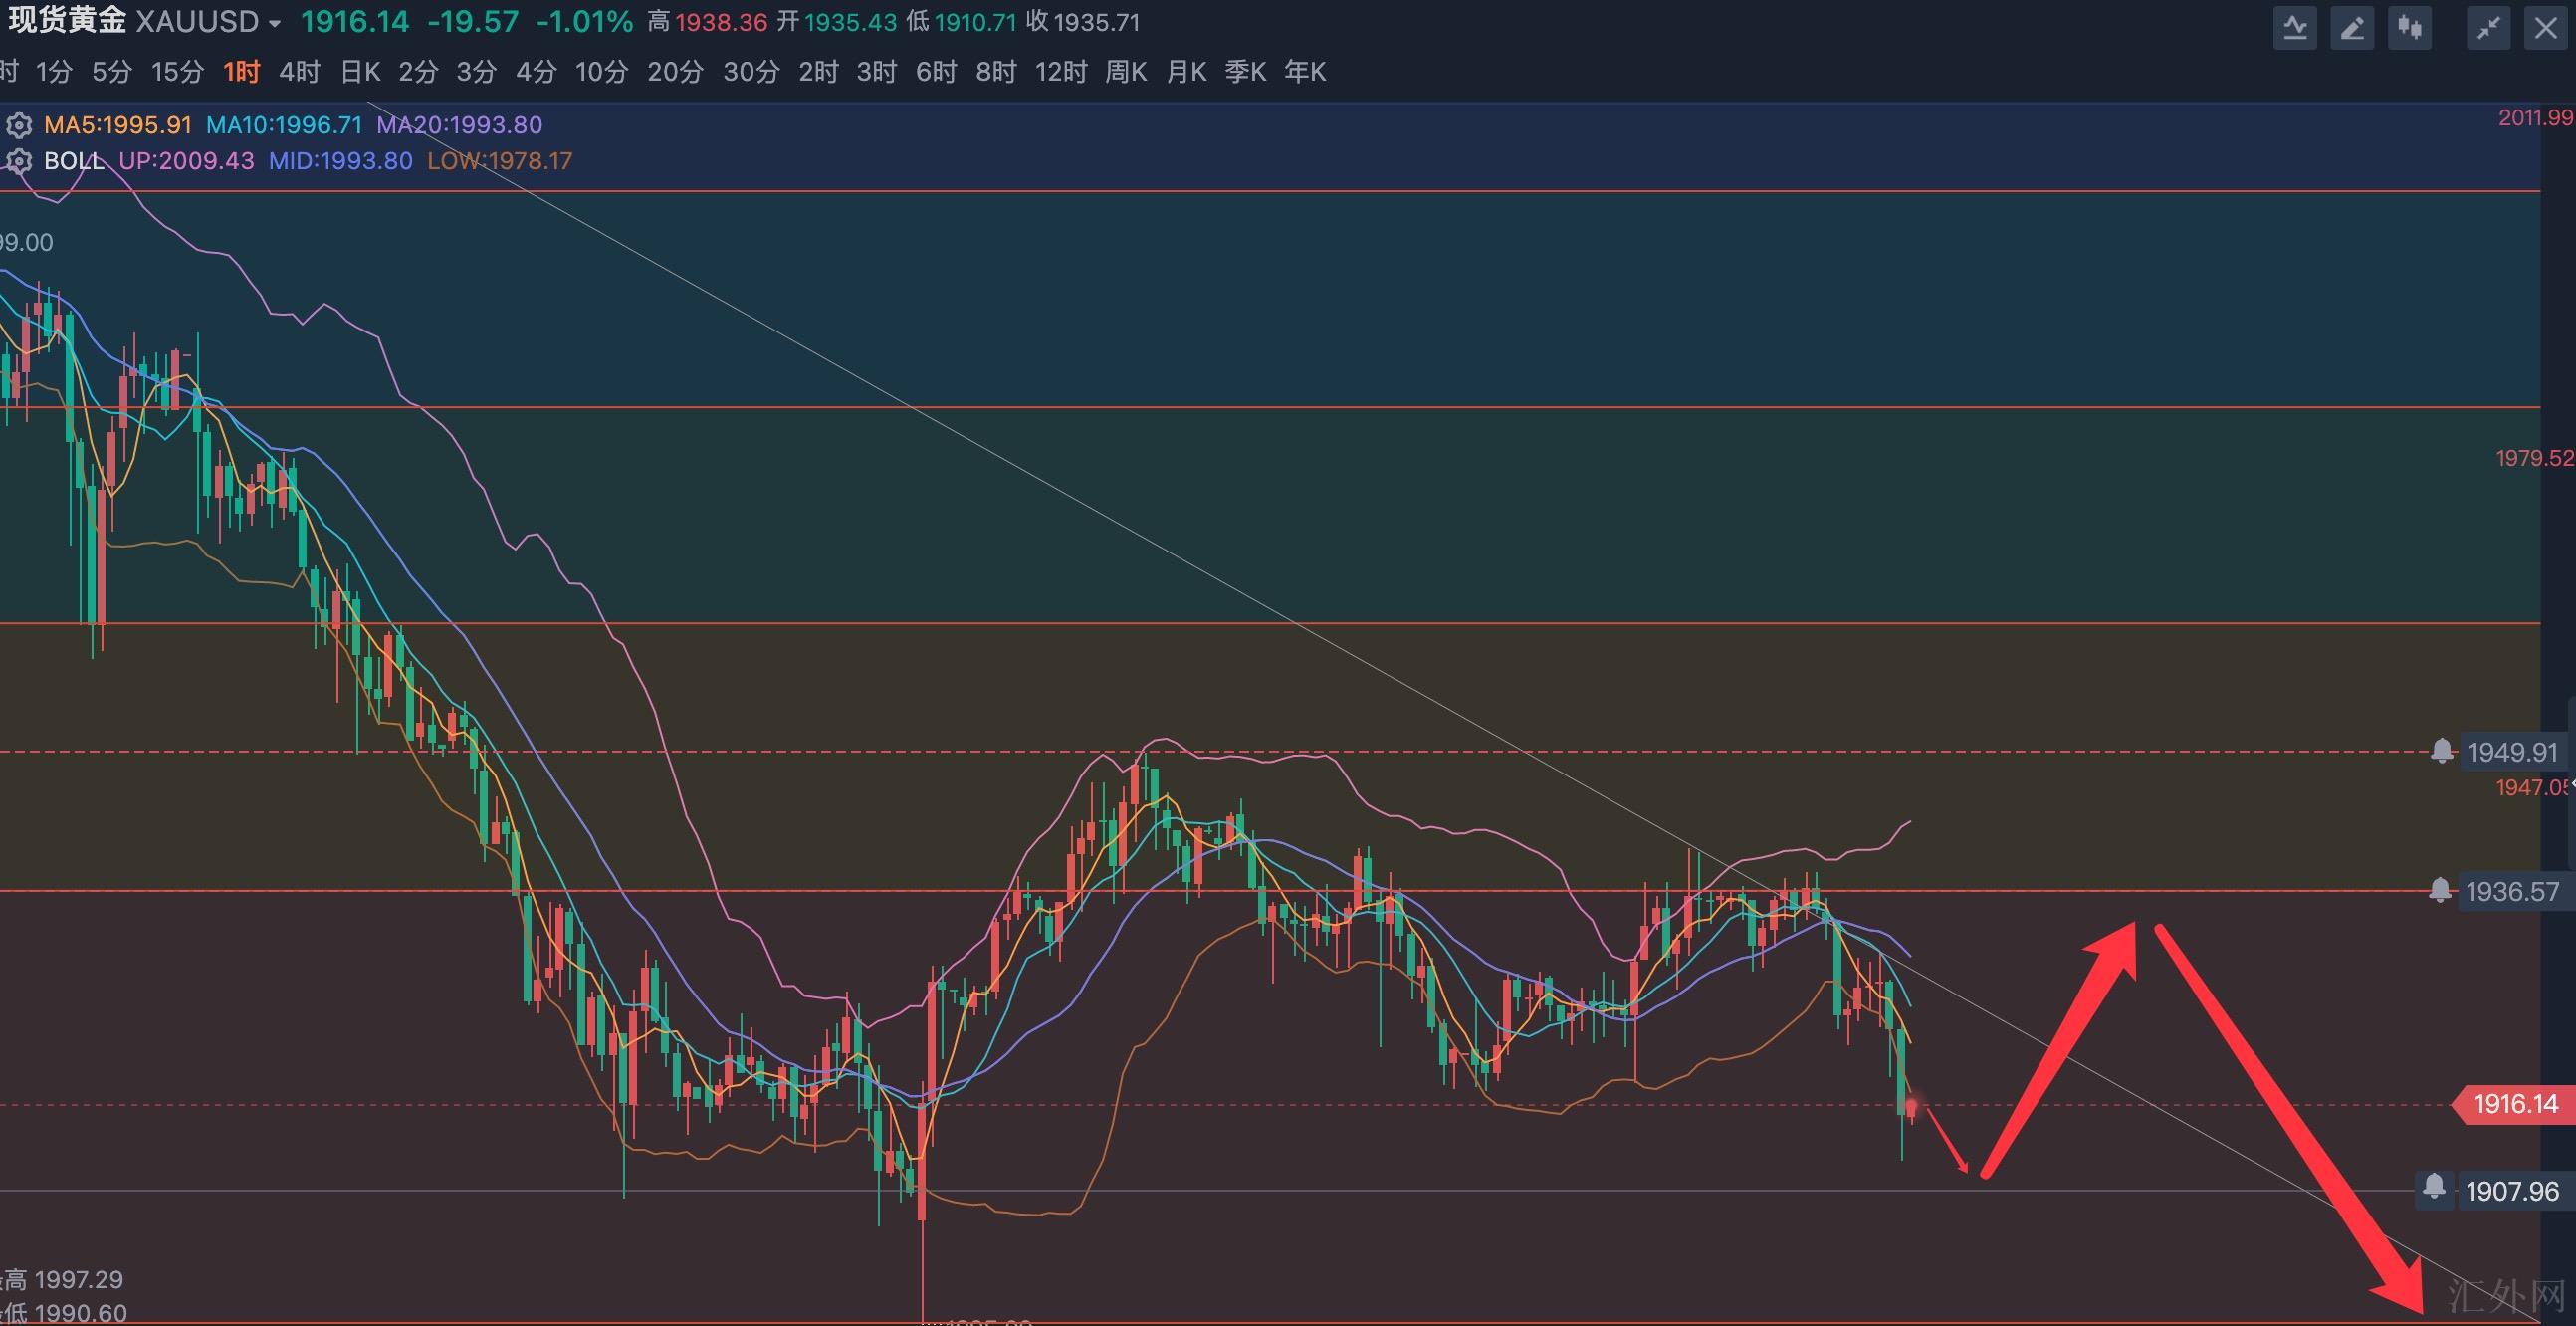The image size is (2576, 1326).
Task: Click the 年K yearly period button
Action: coord(1305,72)
